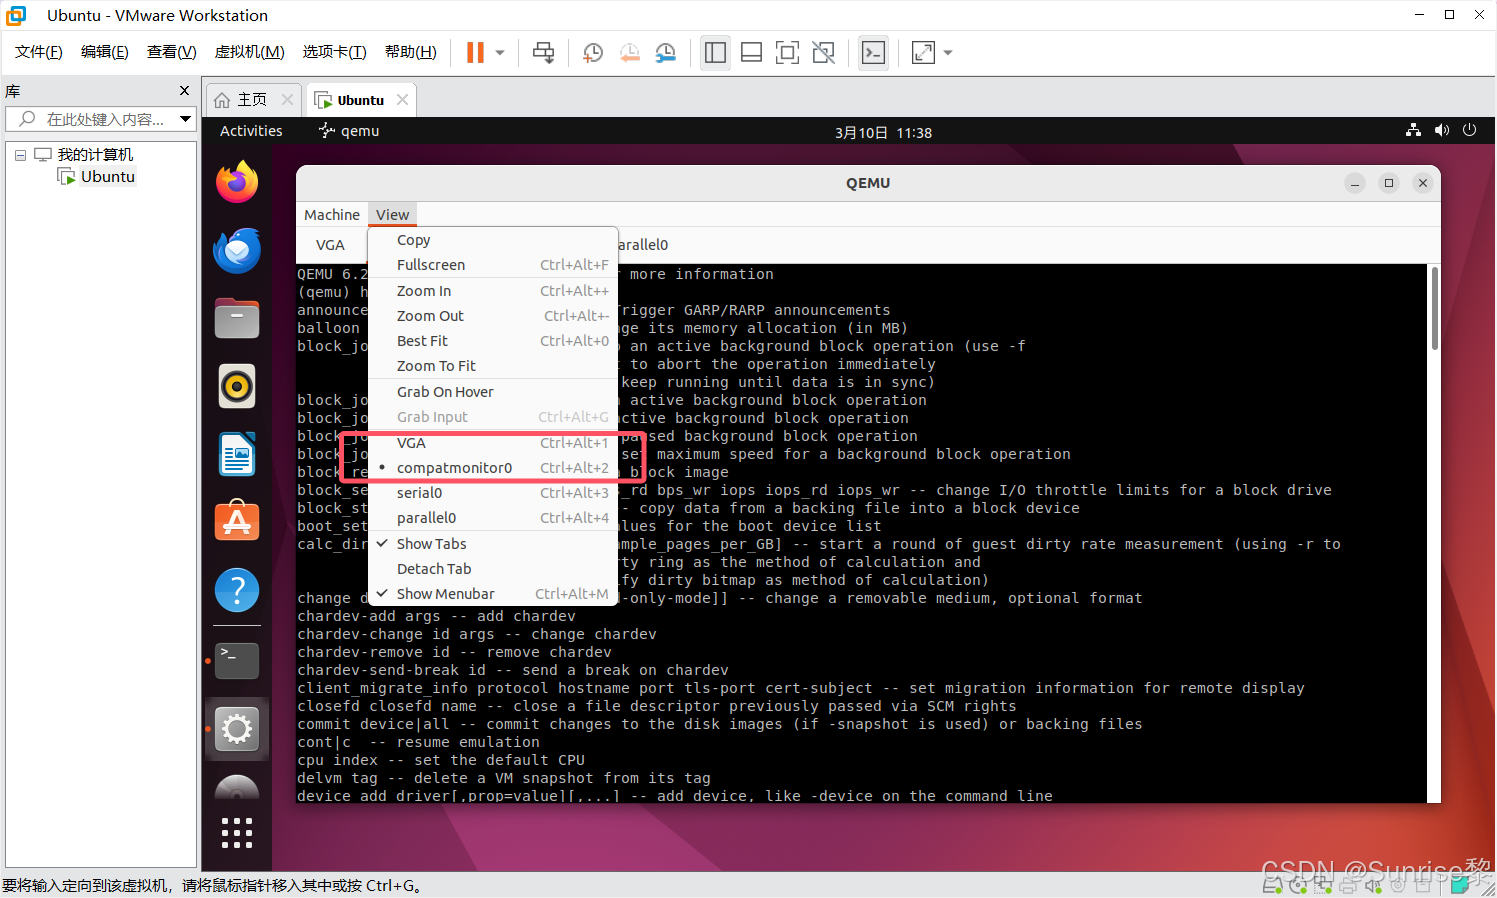Click Detach Tab menu entry

494,569
